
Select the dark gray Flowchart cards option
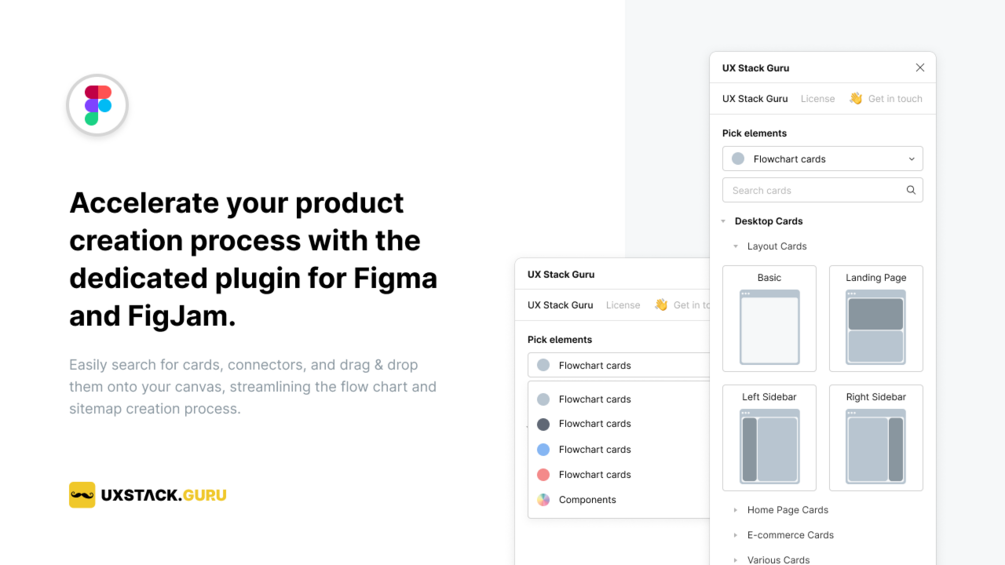[x=594, y=424]
